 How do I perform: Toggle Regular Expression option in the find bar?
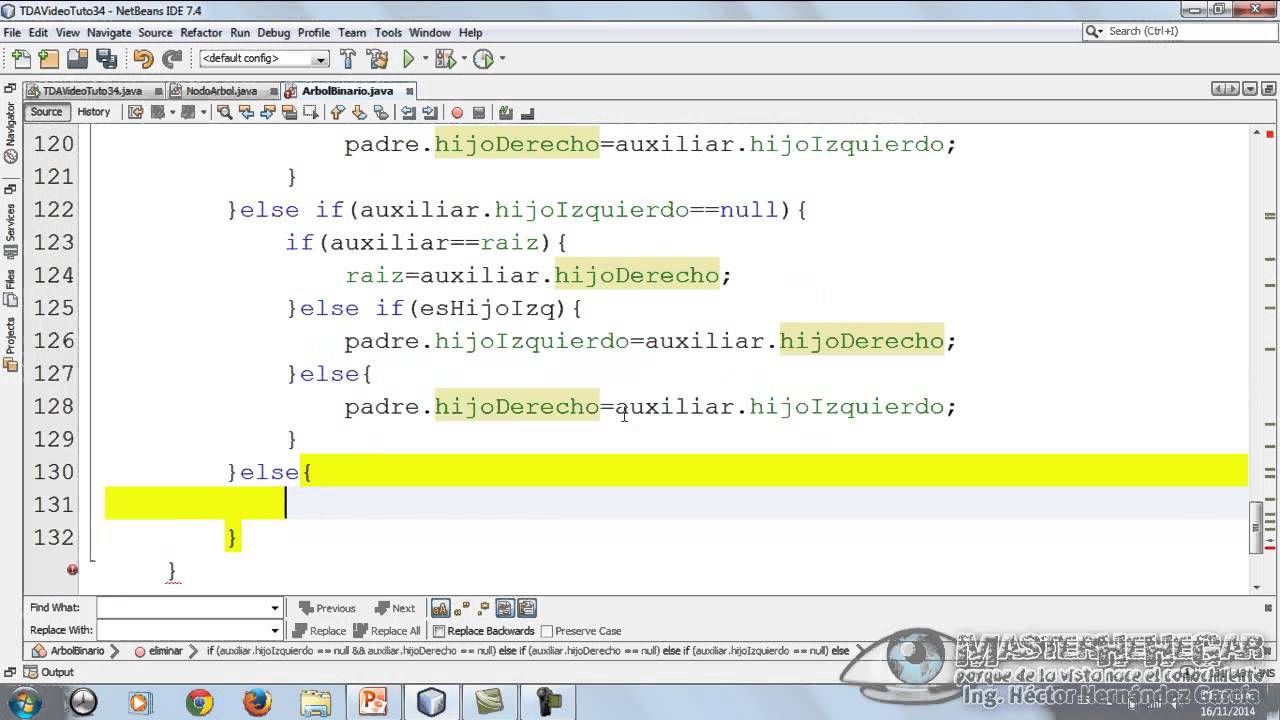coord(483,607)
